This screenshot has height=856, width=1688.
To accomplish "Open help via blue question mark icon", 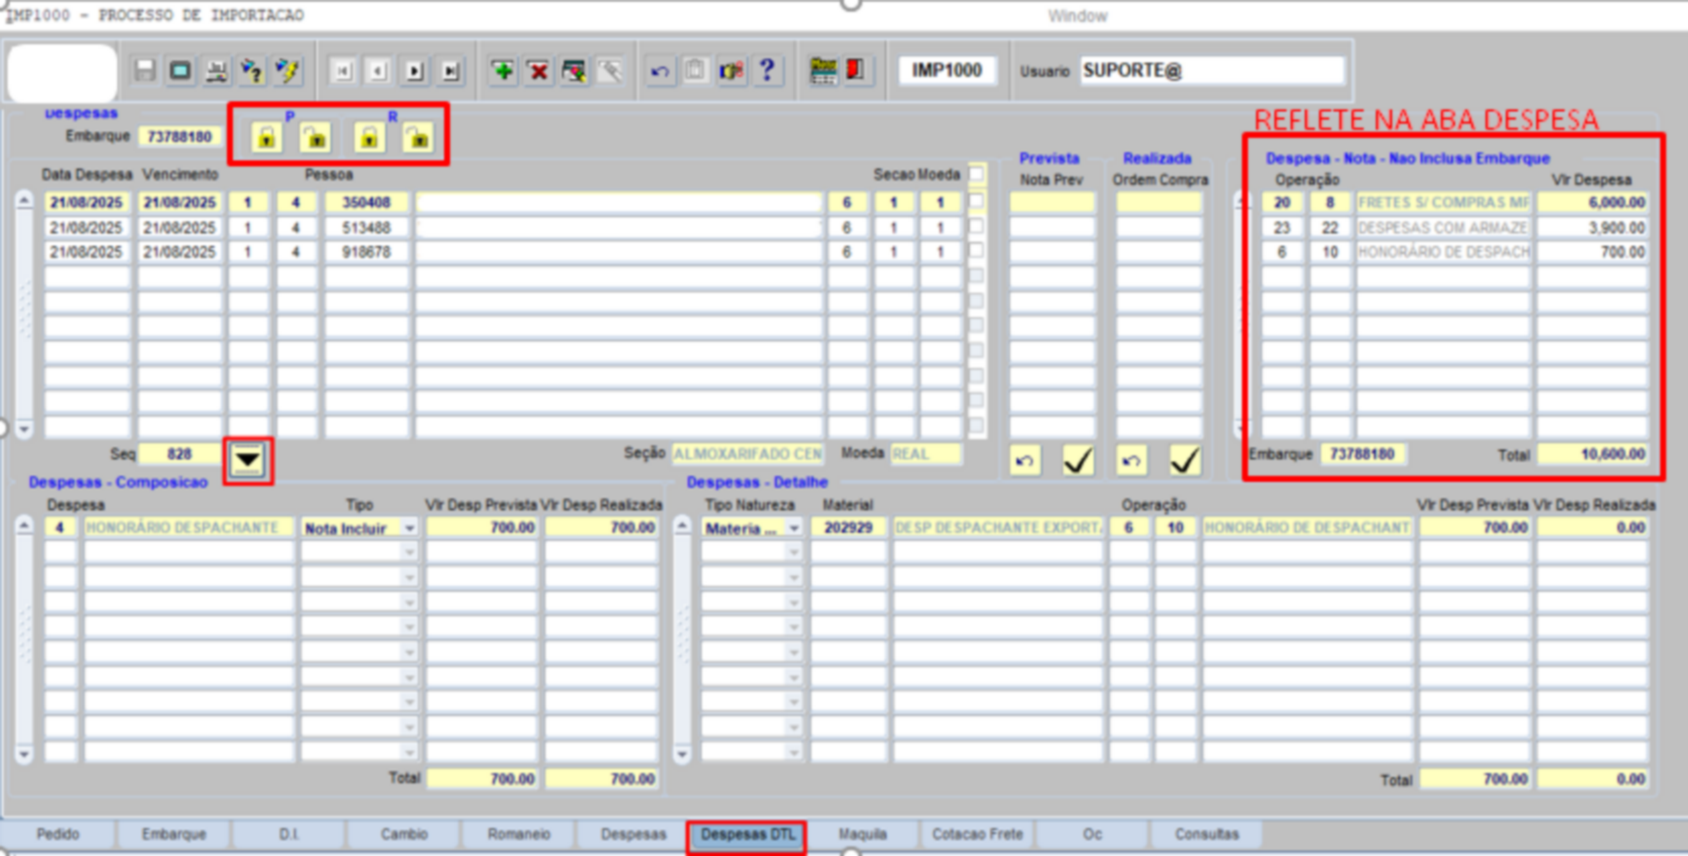I will click(767, 70).
